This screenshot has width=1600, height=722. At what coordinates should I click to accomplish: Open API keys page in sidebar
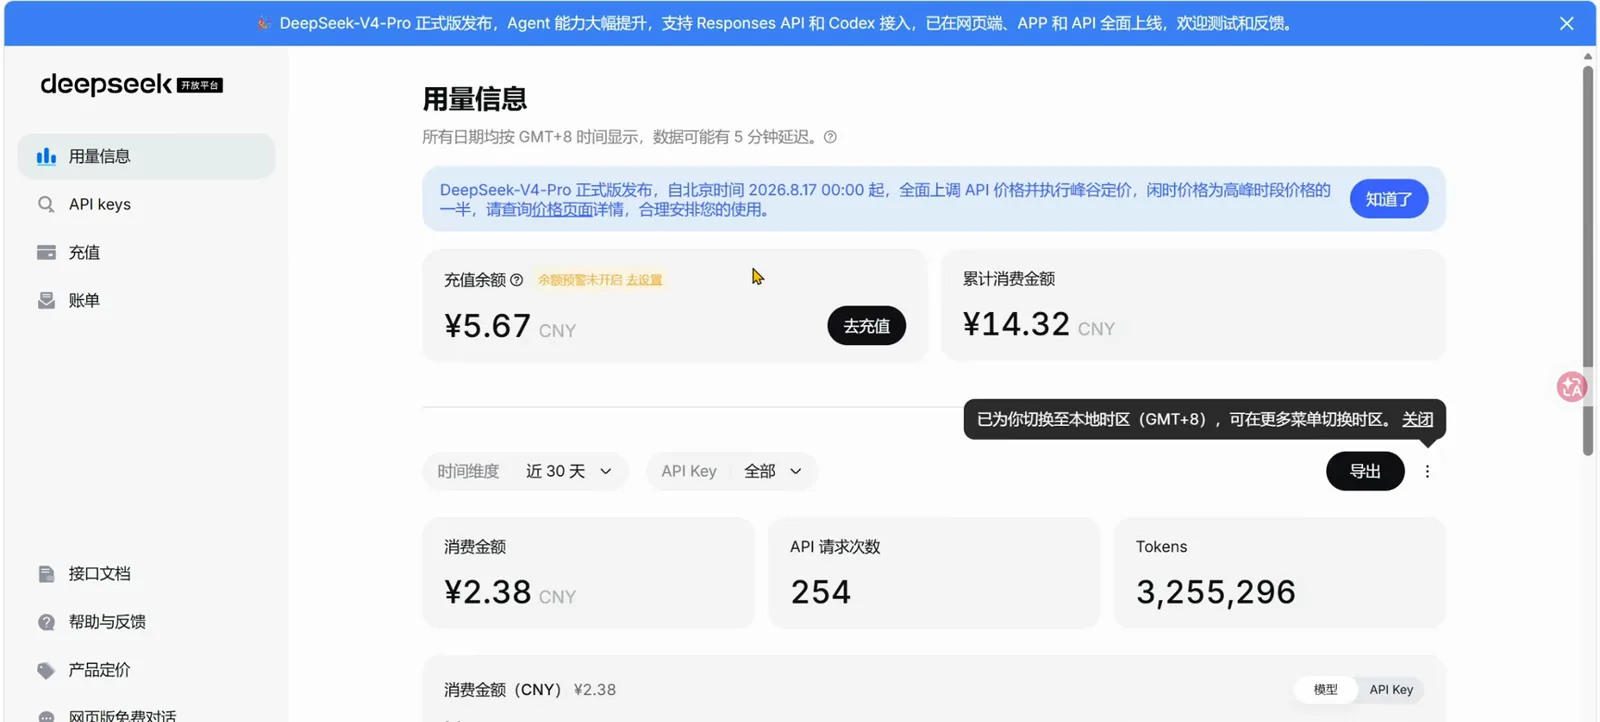tap(146, 204)
